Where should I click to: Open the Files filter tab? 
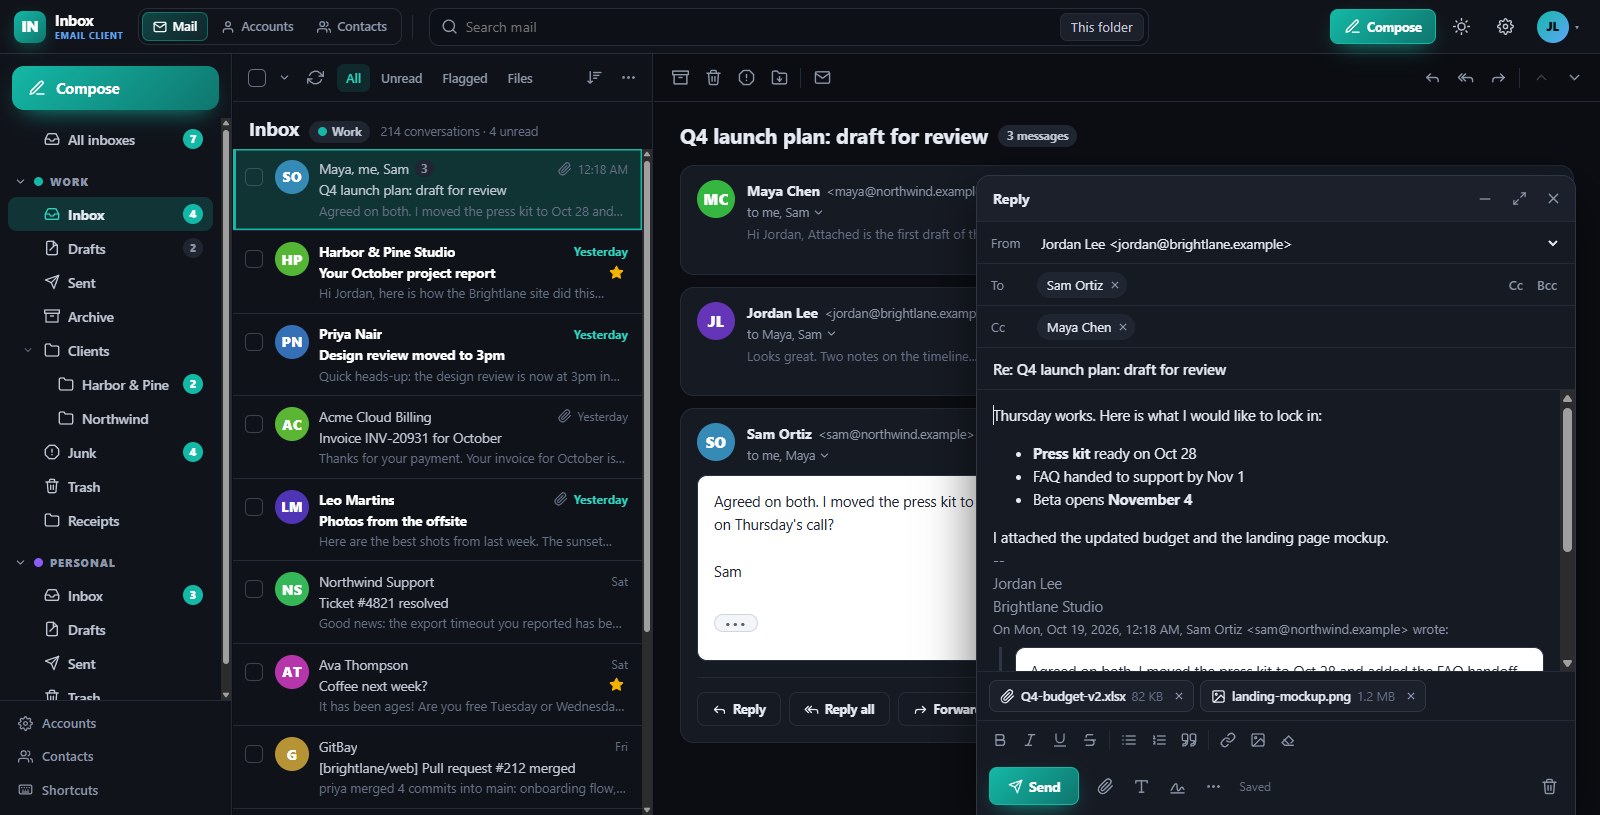[520, 78]
